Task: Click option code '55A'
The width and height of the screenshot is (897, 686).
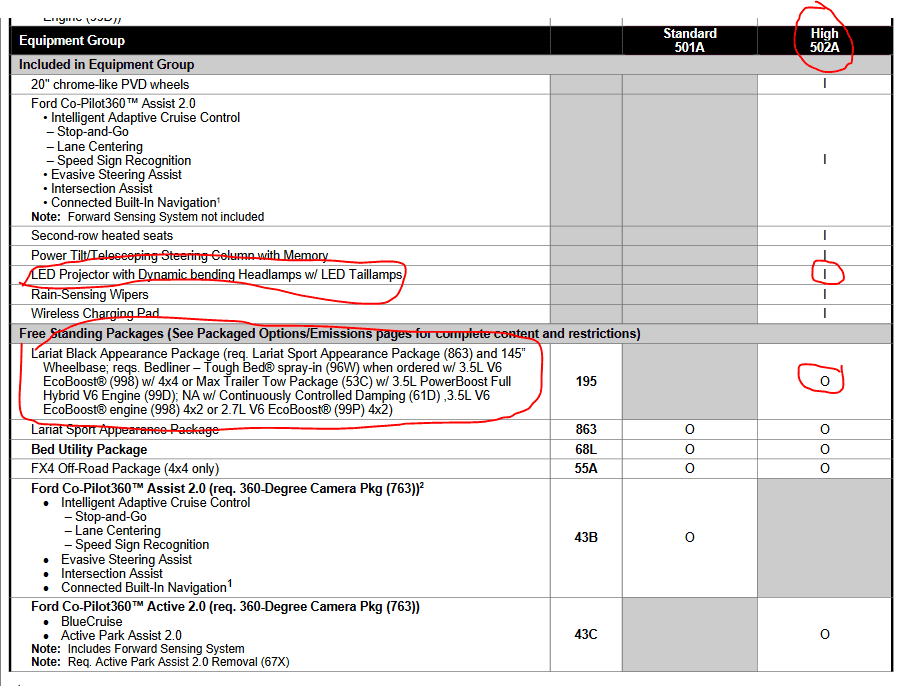Action: pyautogui.click(x=586, y=469)
